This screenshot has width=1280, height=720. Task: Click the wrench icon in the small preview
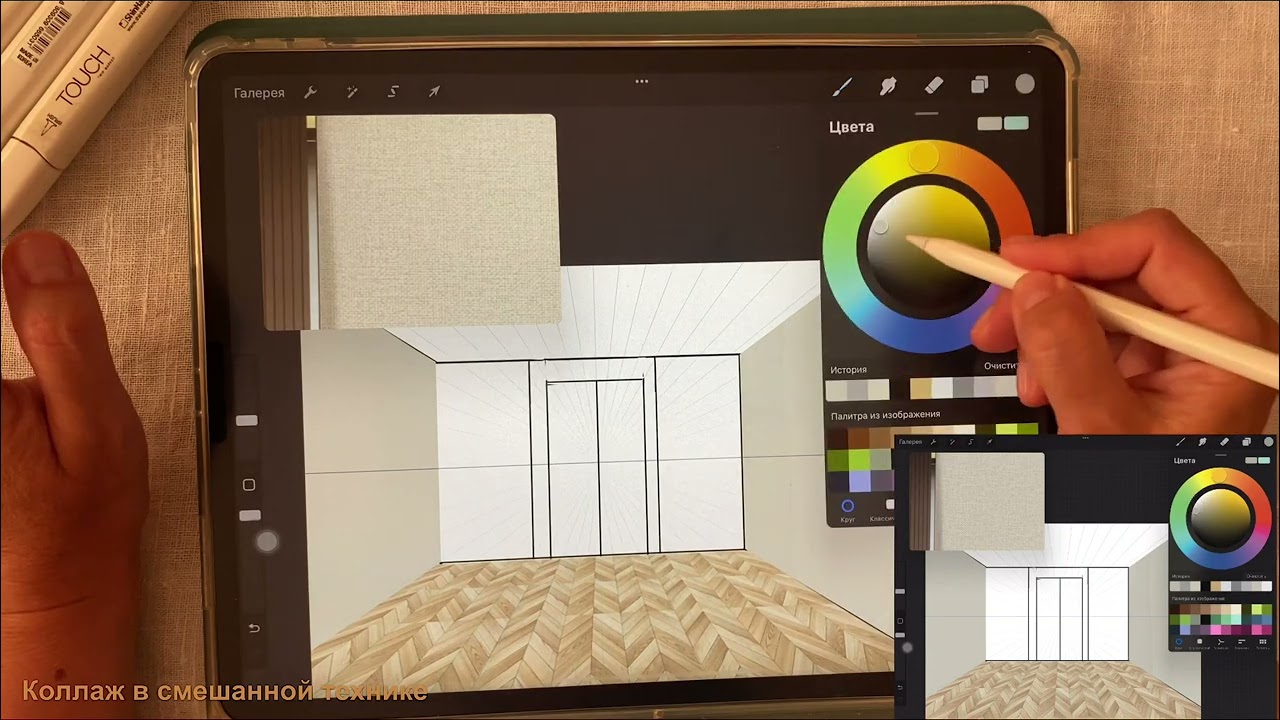[934, 442]
